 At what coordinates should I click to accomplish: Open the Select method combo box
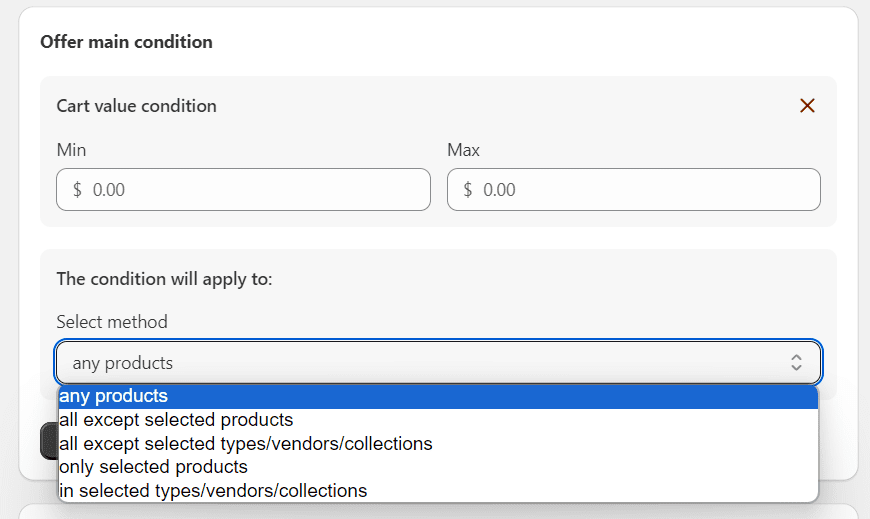(x=420, y=363)
